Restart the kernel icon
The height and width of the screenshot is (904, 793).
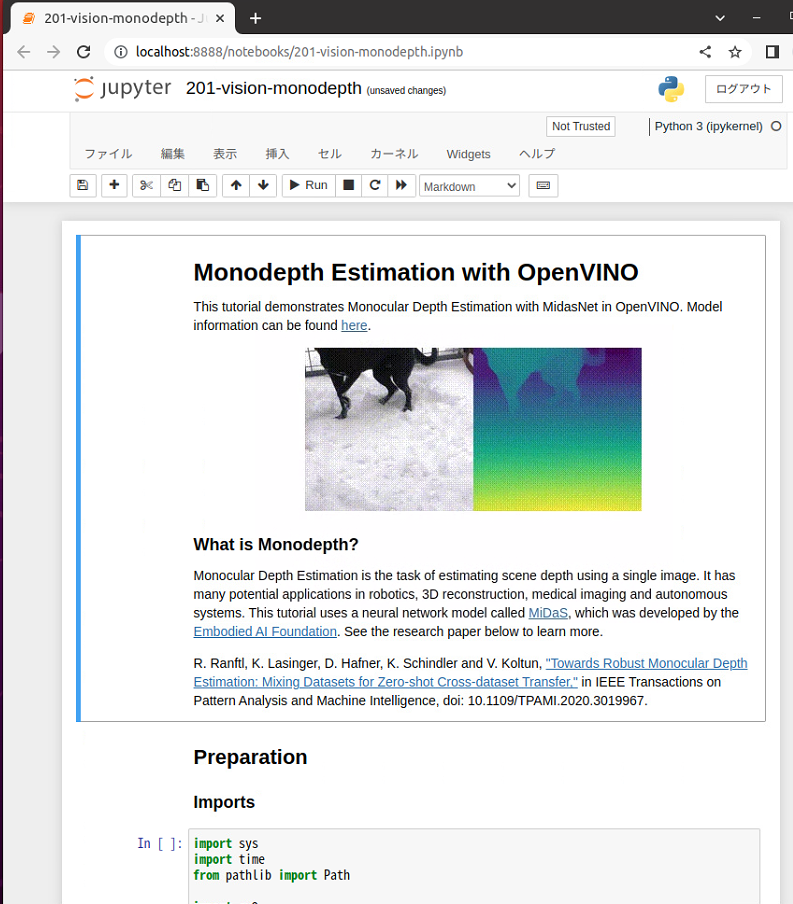(375, 185)
